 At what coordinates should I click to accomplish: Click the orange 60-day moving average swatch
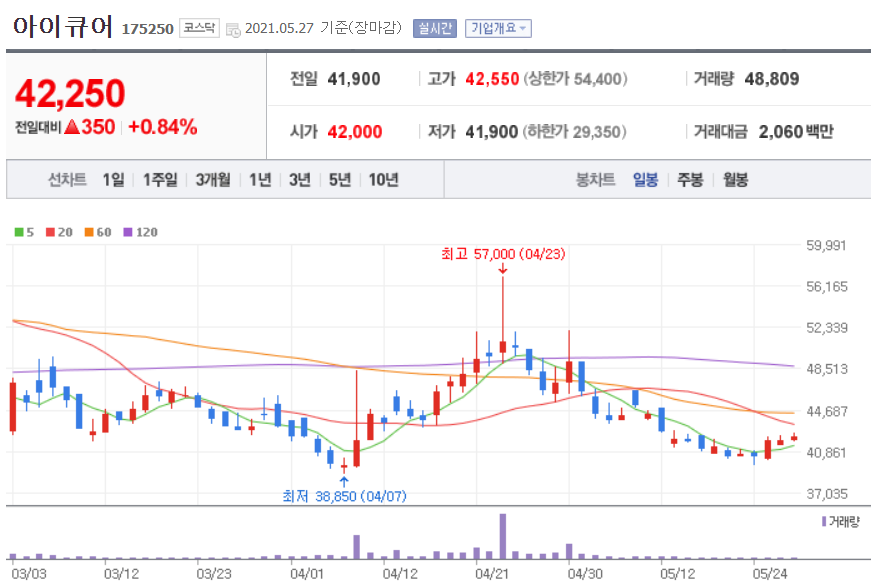[x=89, y=232]
